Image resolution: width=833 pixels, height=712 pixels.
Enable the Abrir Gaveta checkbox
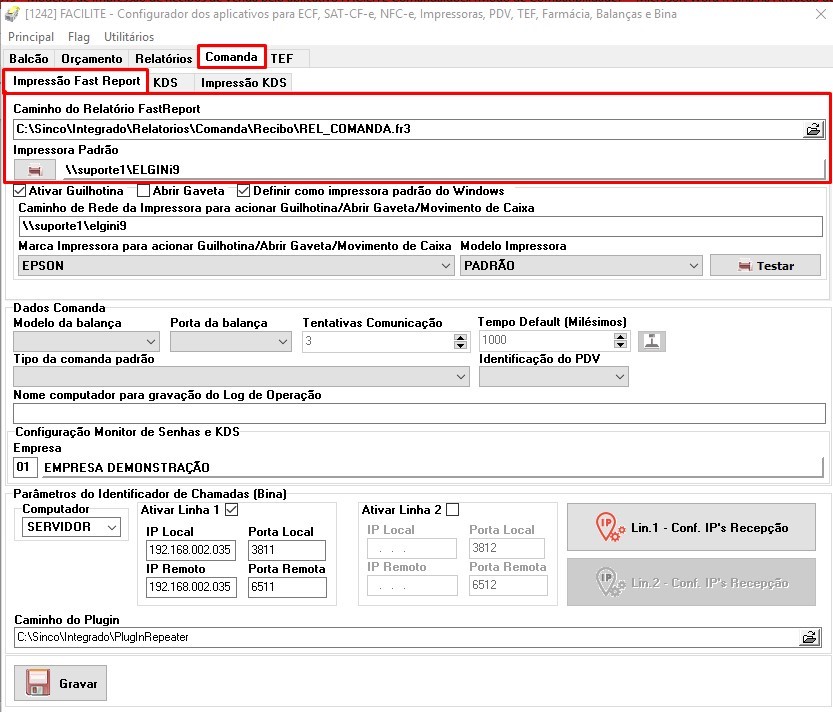(143, 190)
